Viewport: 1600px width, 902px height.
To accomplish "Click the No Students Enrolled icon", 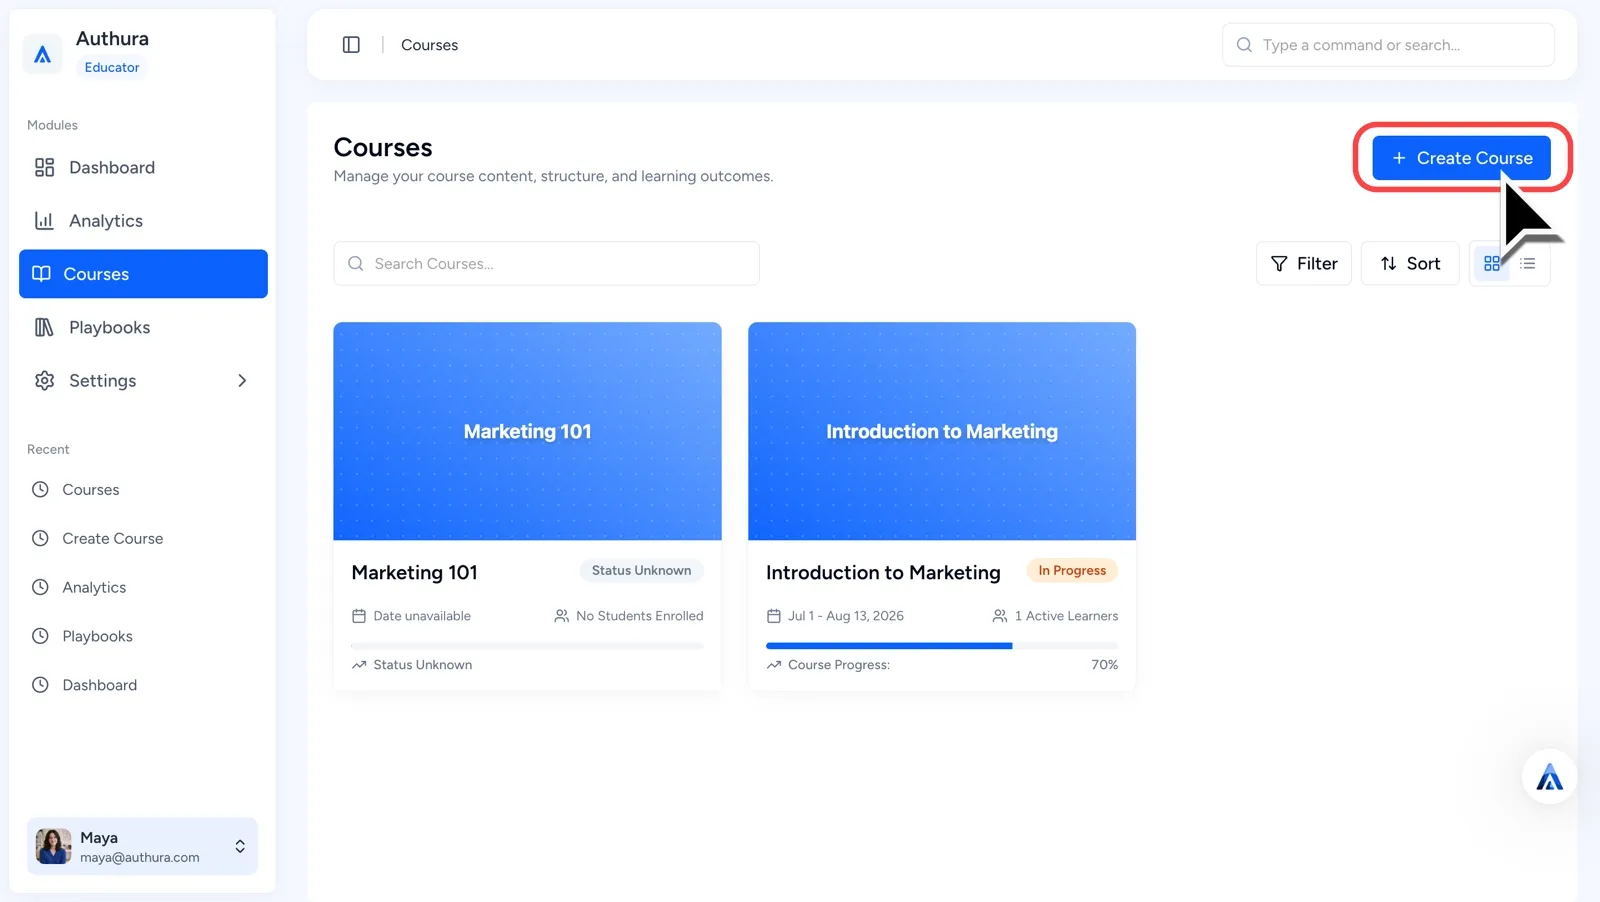I will [562, 616].
